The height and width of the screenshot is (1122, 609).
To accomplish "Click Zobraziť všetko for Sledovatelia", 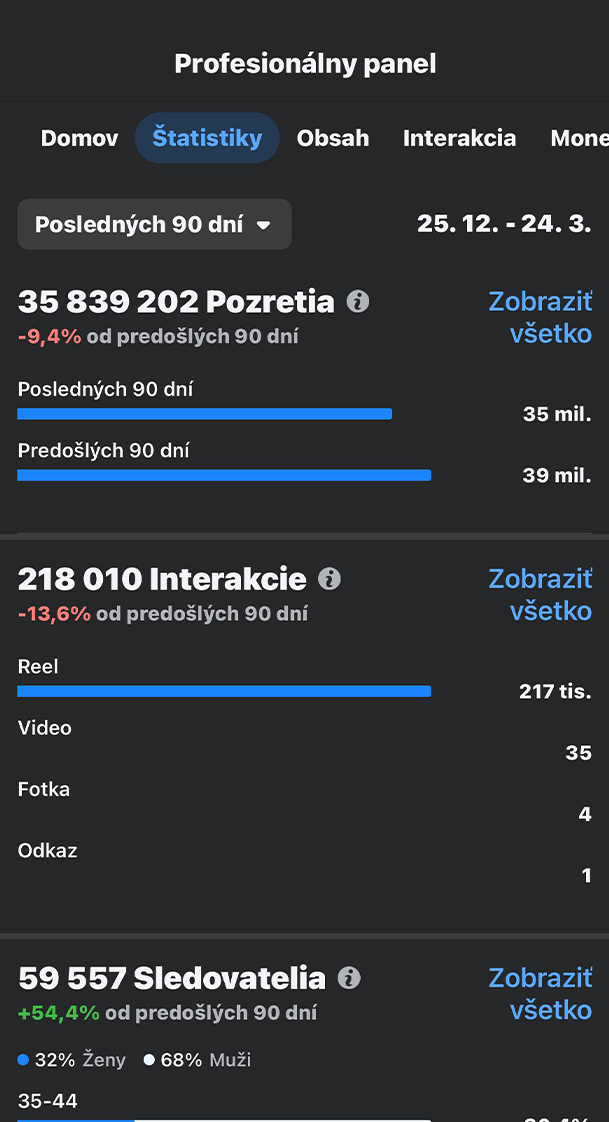I will pyautogui.click(x=540, y=993).
